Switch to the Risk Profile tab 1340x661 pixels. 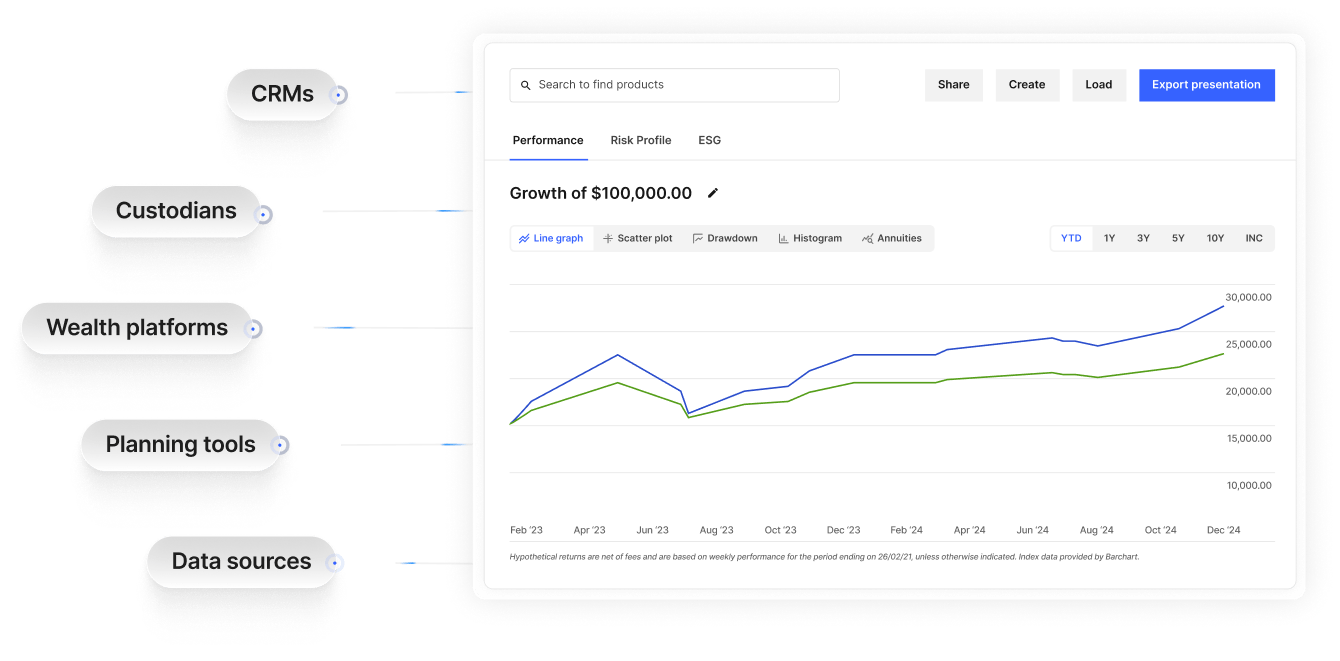(641, 140)
